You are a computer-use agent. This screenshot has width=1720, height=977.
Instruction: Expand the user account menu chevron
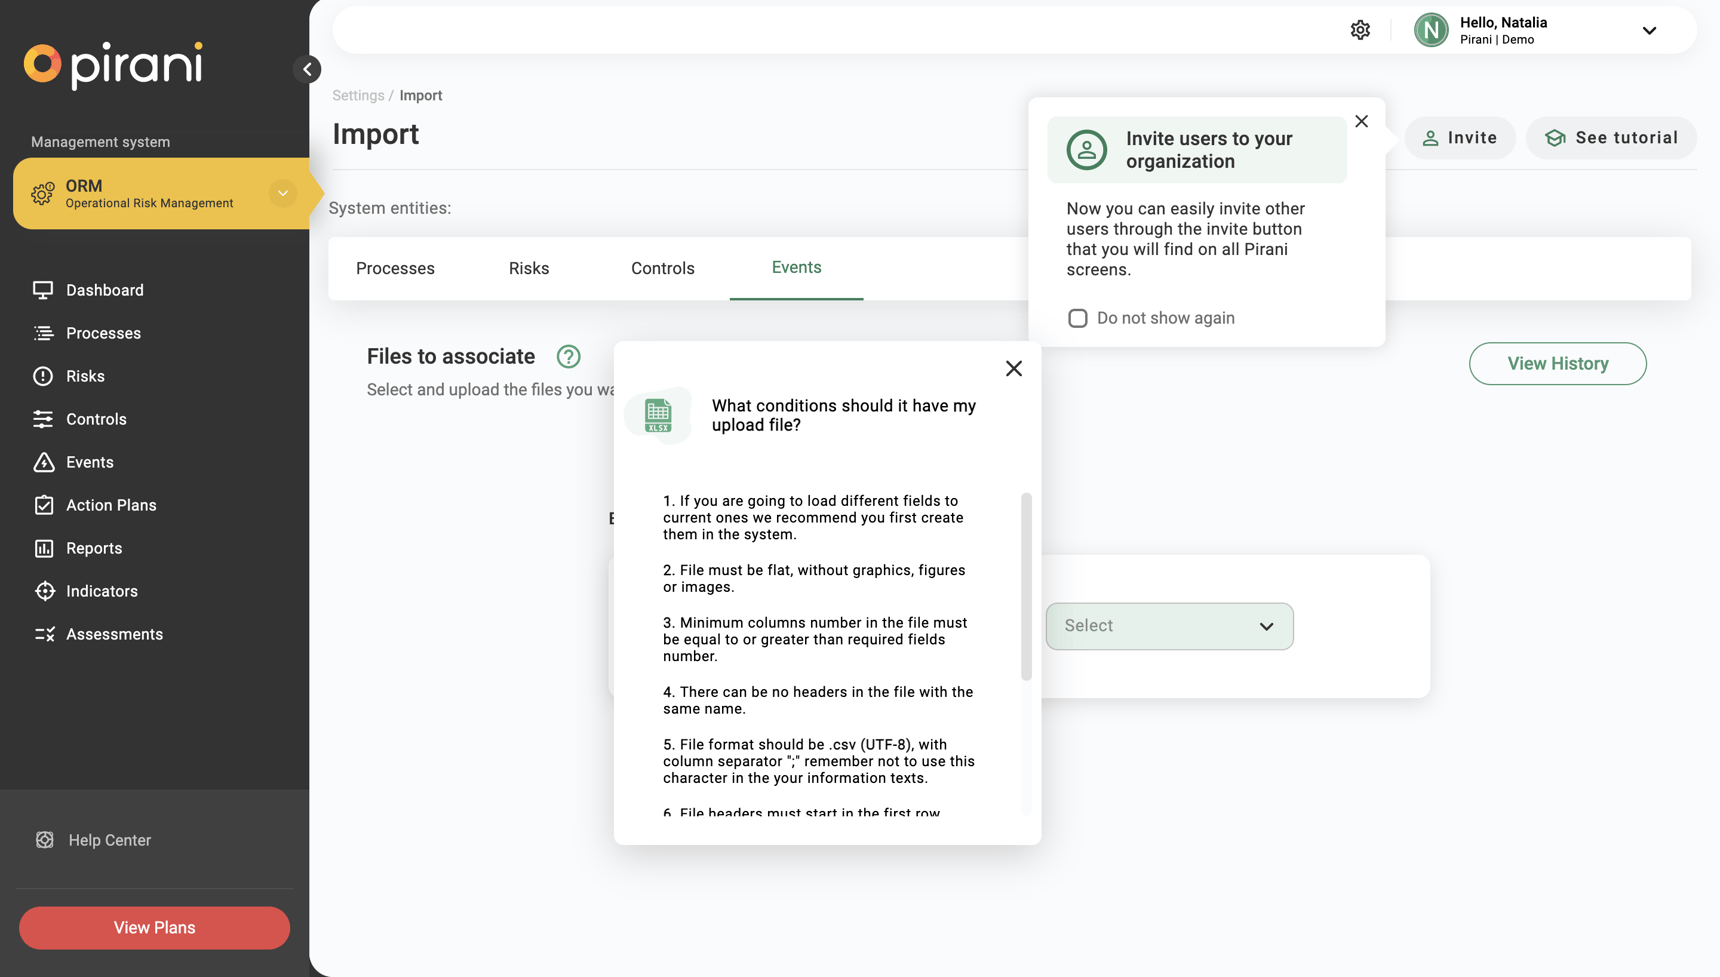pos(1649,30)
